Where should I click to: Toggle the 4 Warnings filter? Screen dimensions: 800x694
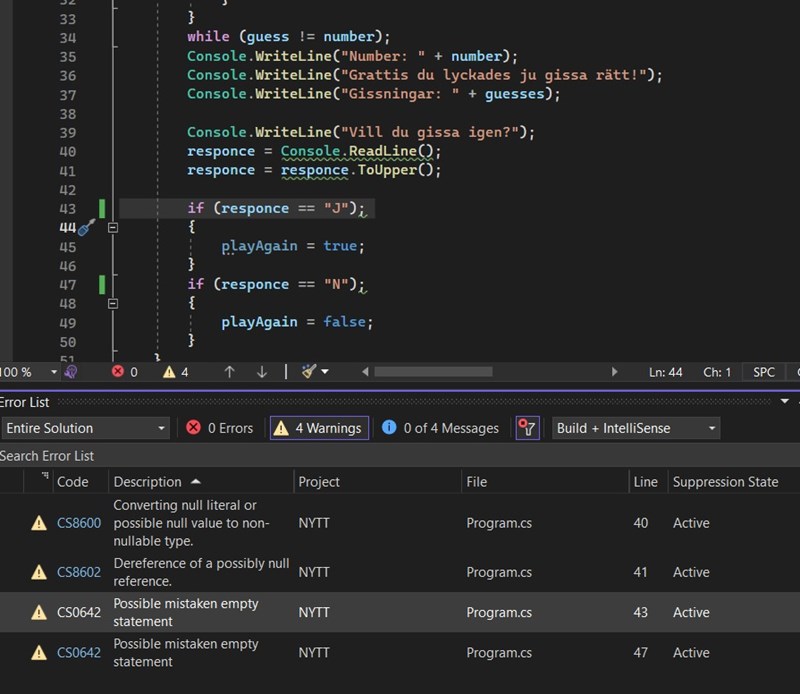[x=319, y=428]
